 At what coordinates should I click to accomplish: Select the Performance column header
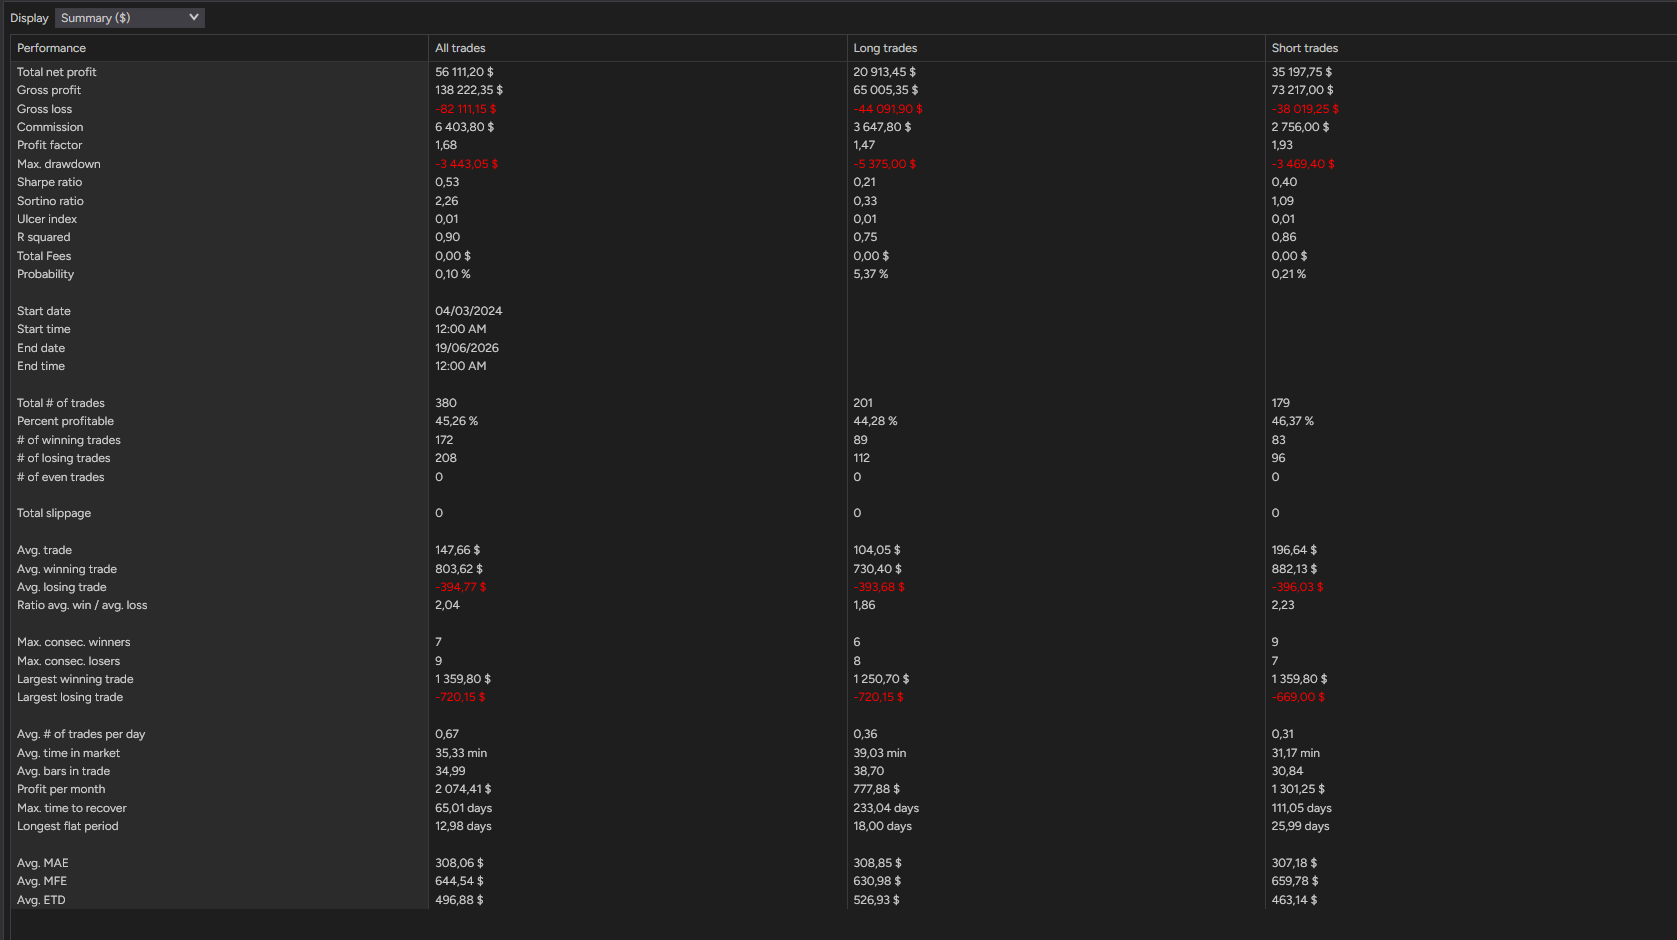pos(51,48)
